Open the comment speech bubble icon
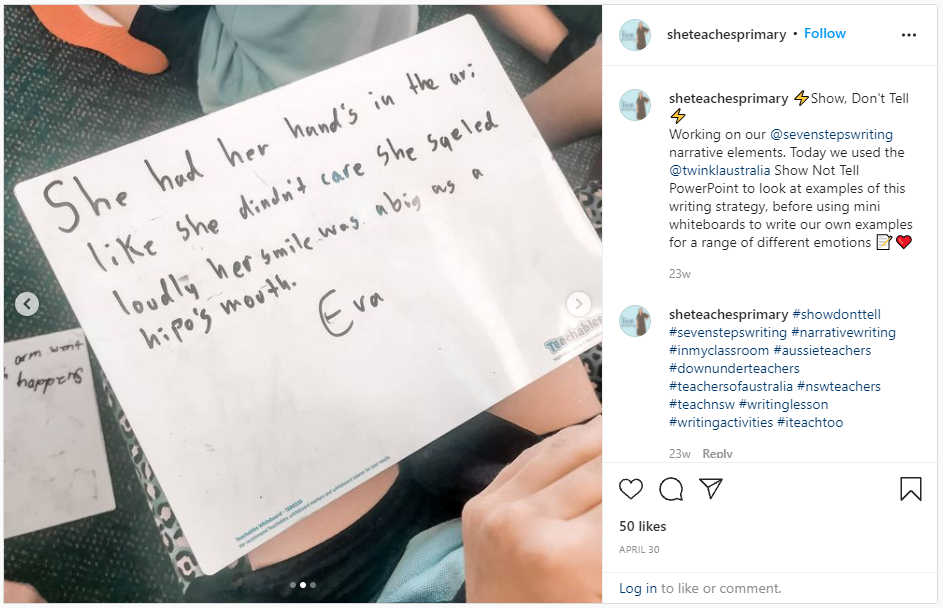The image size is (943, 608). click(671, 489)
